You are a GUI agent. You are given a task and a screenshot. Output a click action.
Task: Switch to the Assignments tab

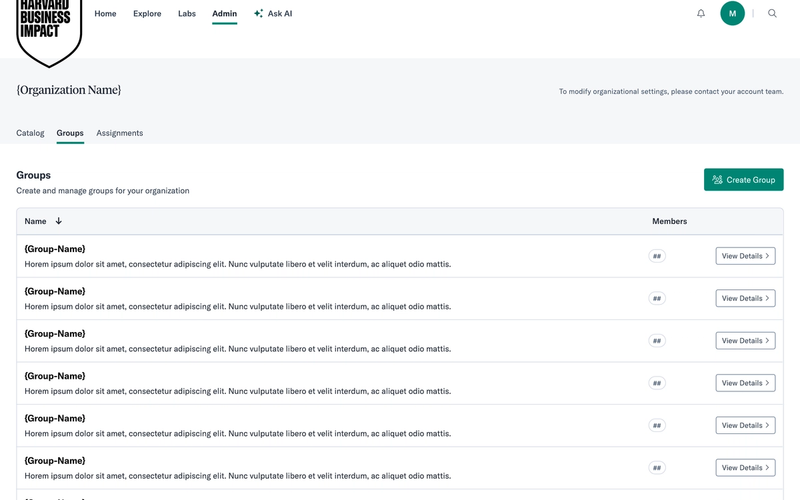[x=120, y=133]
